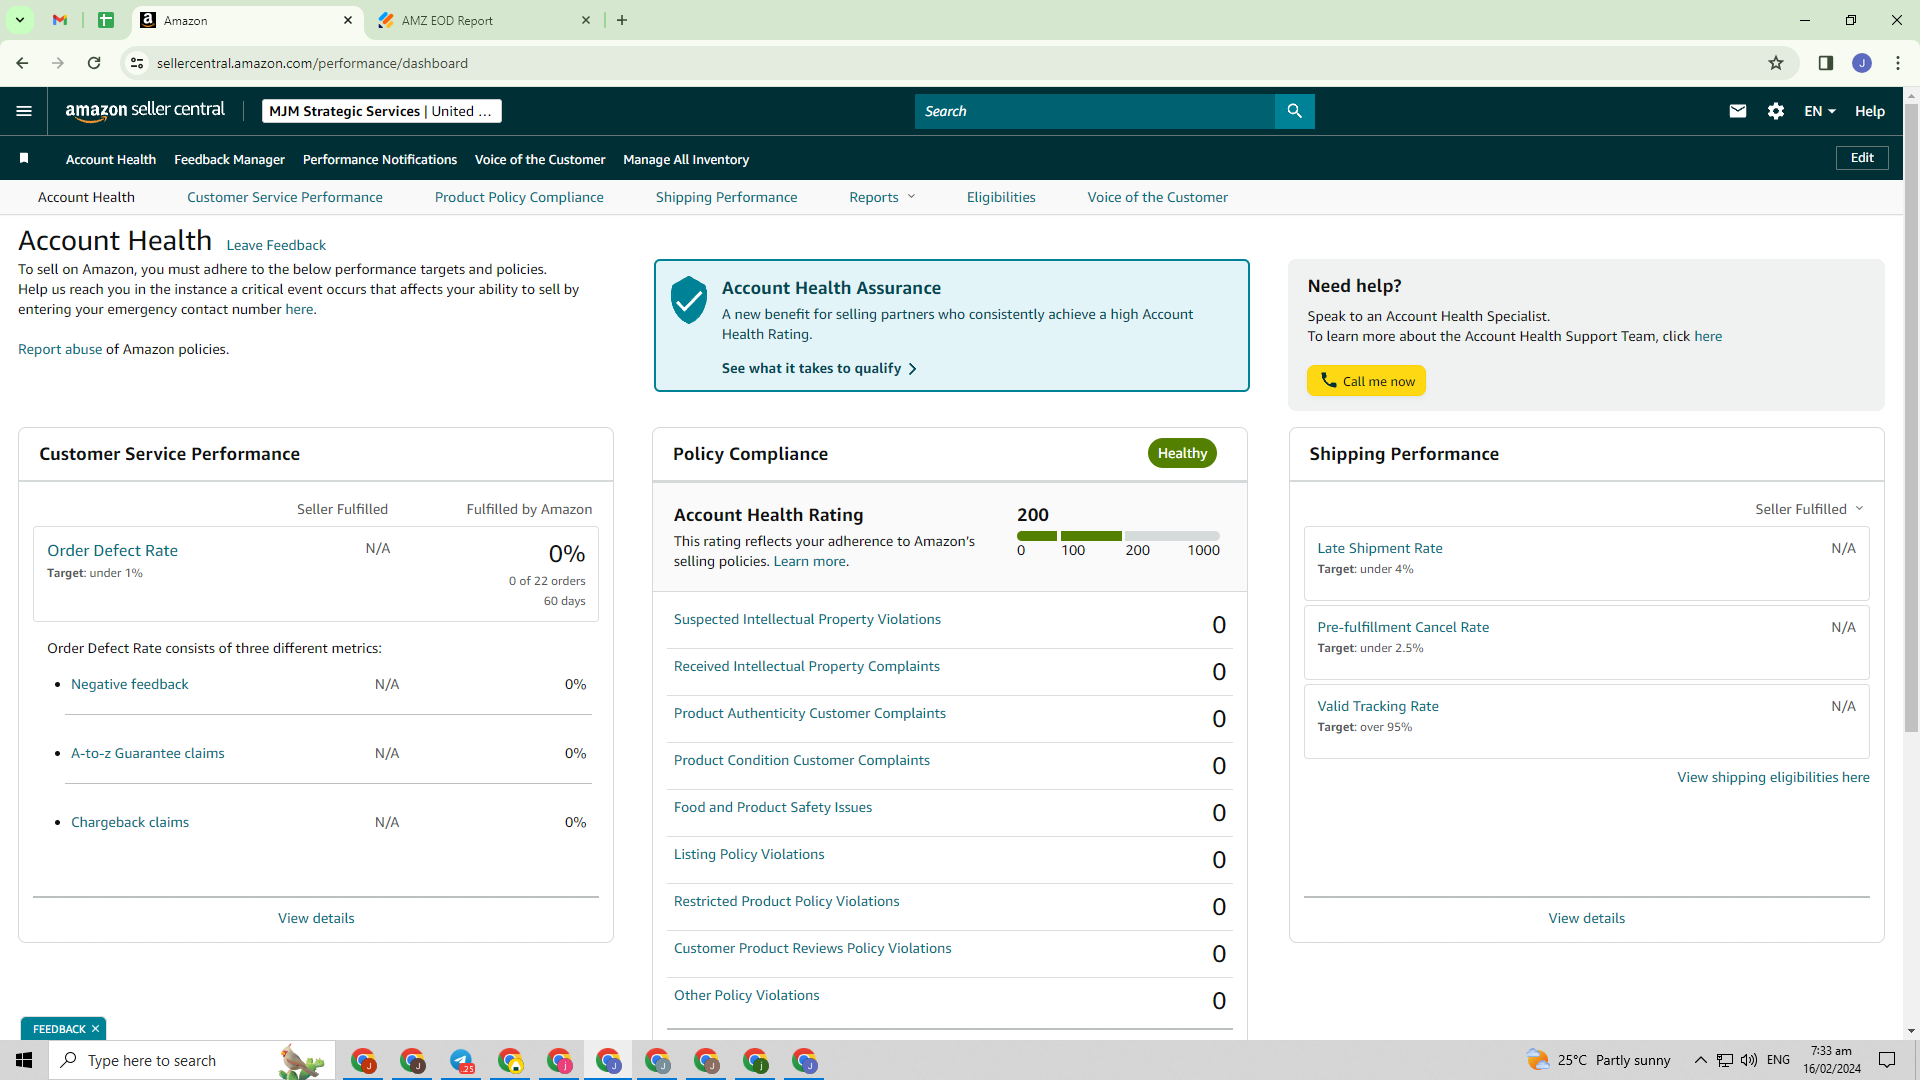Open the tab search dropdown arrow
1920x1080 pixels.
pos(19,20)
